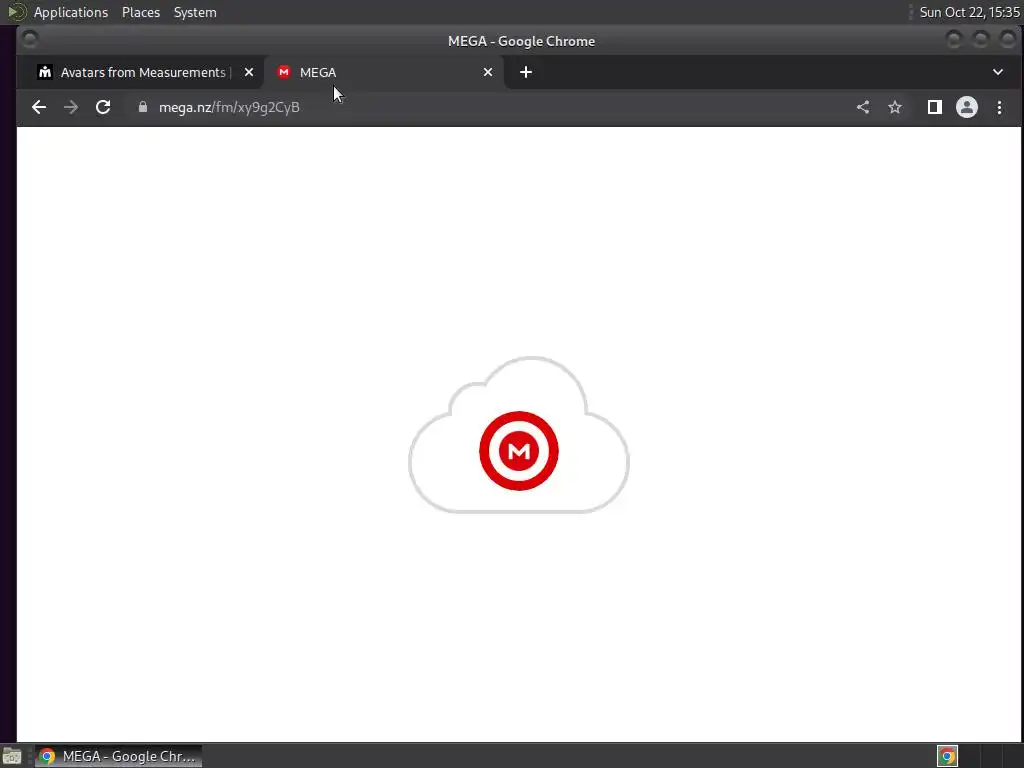
Task: Click the address bar showing mega.nz URL
Action: (x=490, y=107)
